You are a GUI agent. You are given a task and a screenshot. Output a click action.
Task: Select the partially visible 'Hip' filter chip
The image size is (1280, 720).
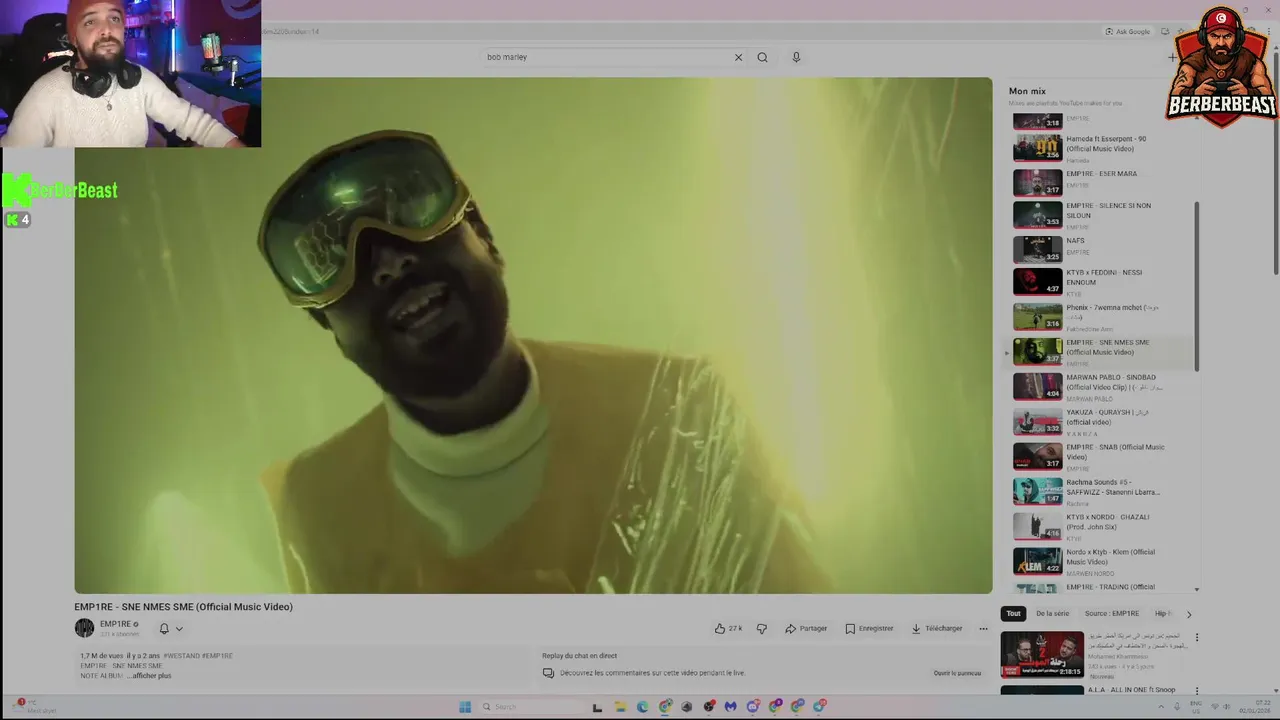[1163, 613]
